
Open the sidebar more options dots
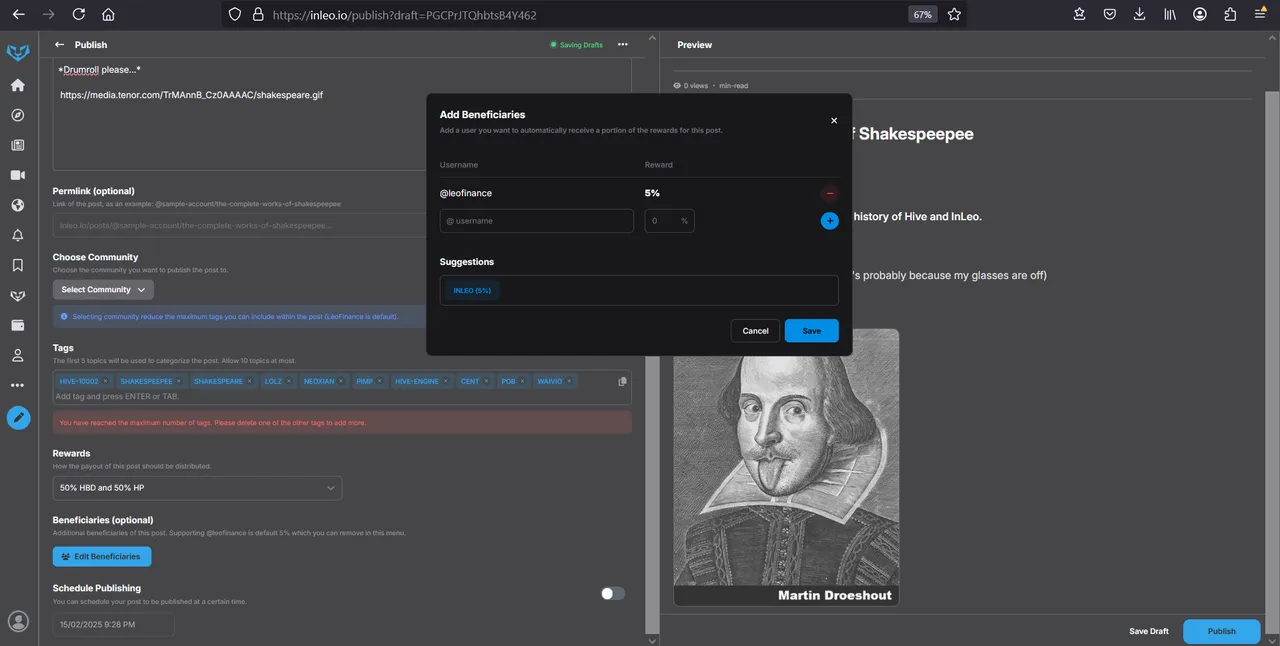(x=18, y=385)
